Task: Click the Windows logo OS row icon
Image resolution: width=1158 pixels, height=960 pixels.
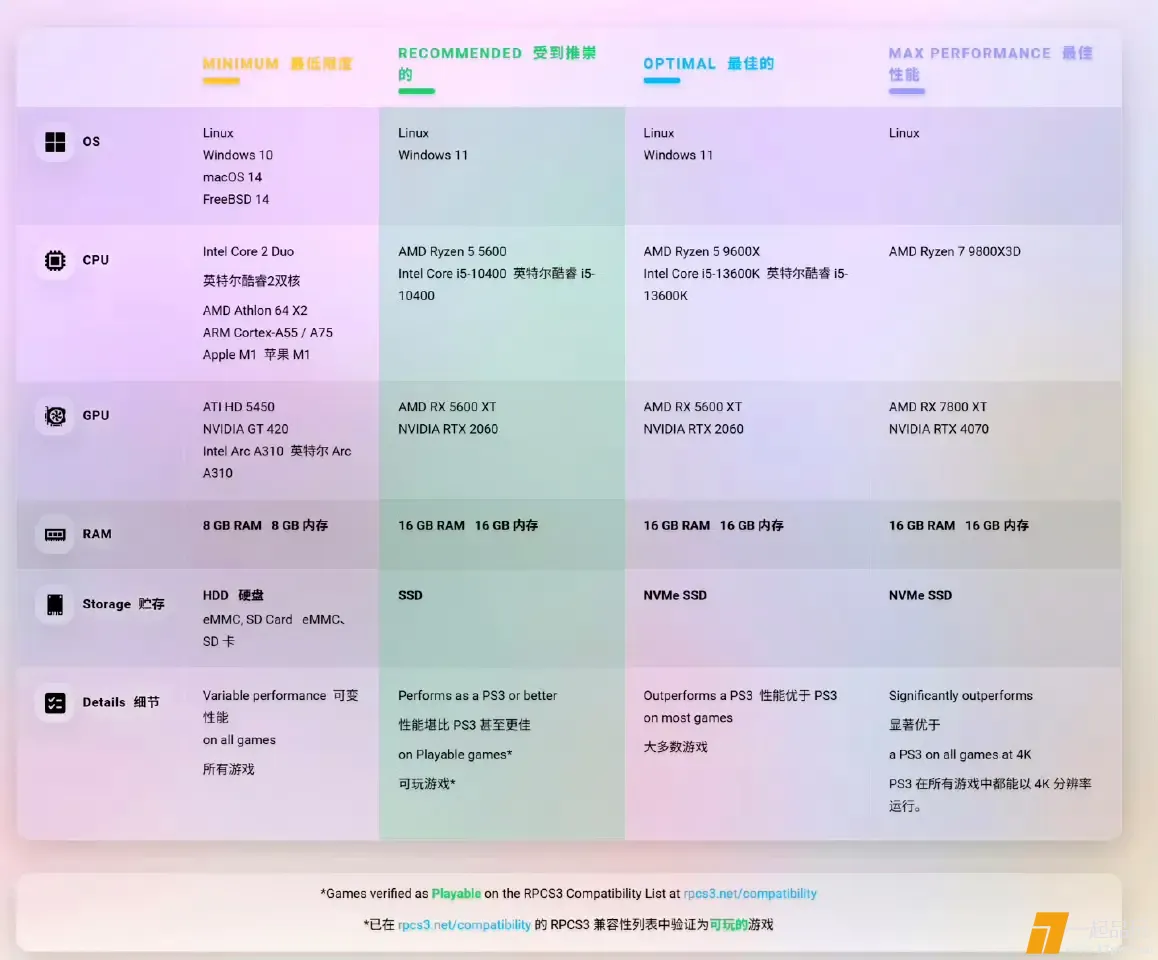Action: tap(55, 142)
